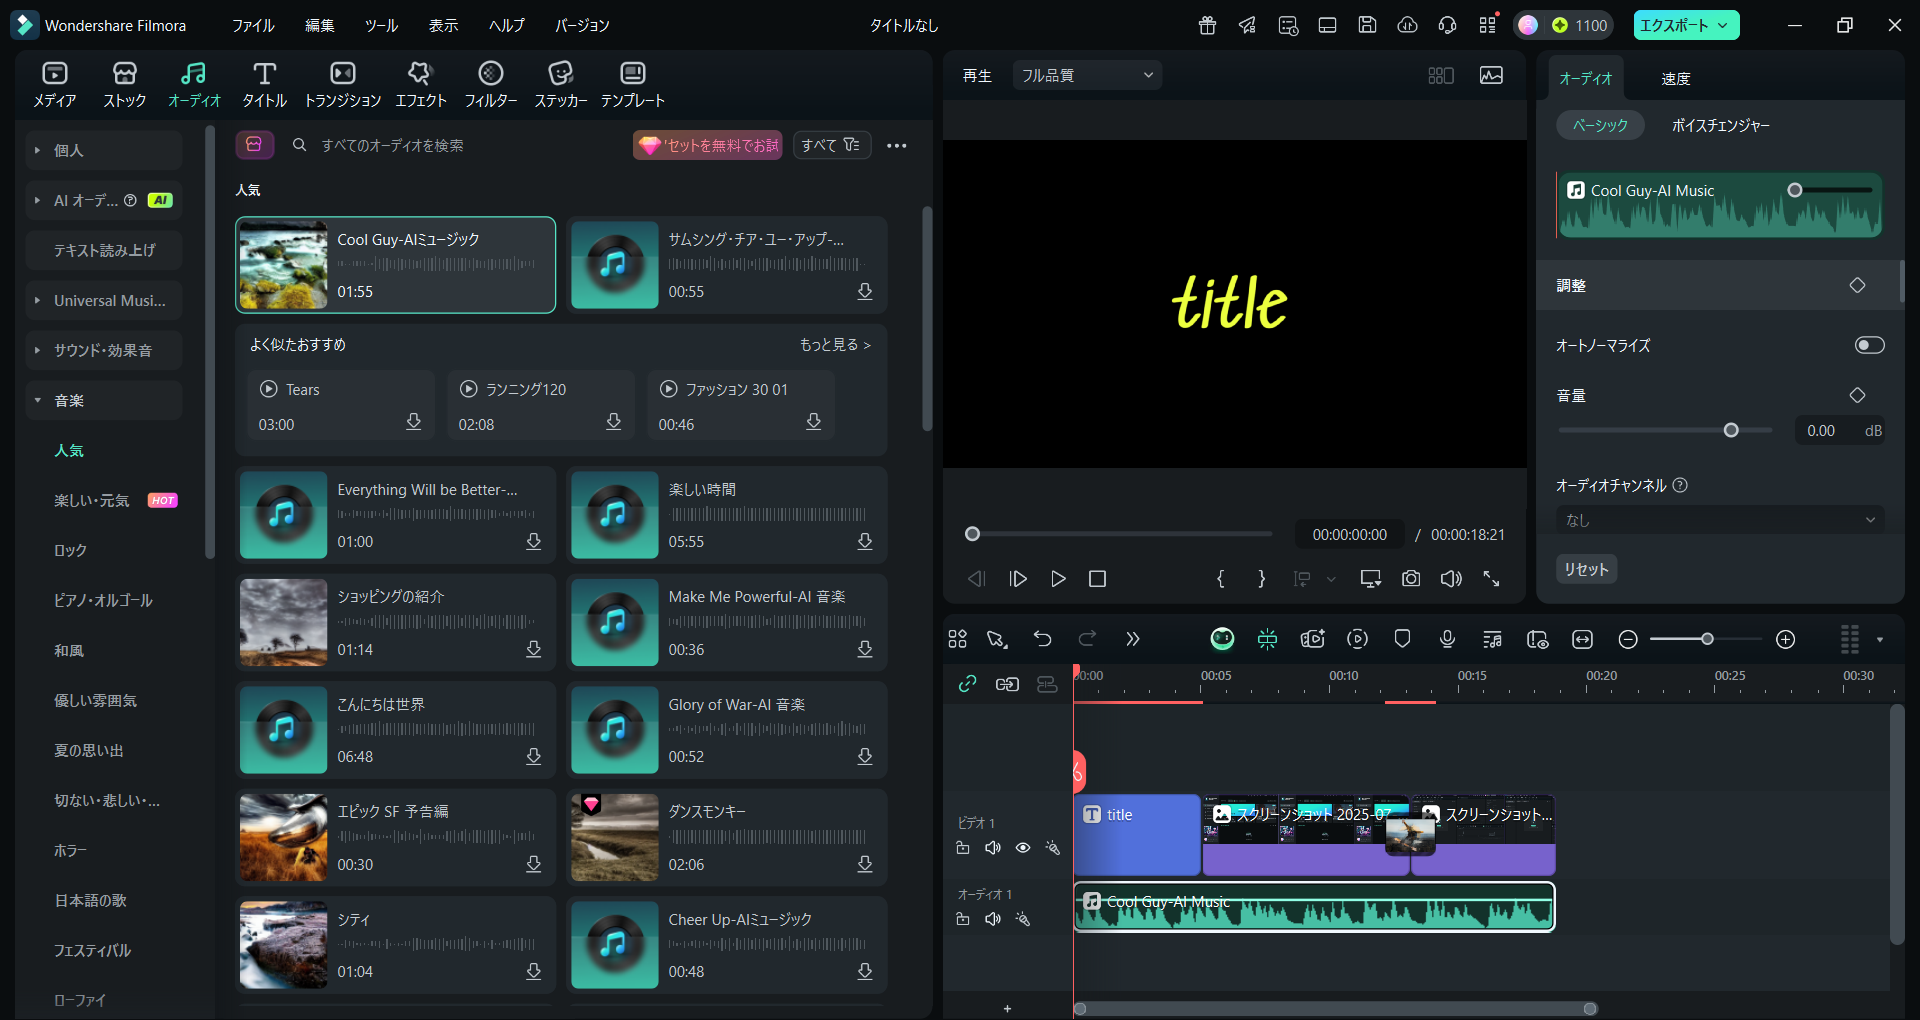
Task: Select the title clip on the timeline
Action: pos(1137,835)
